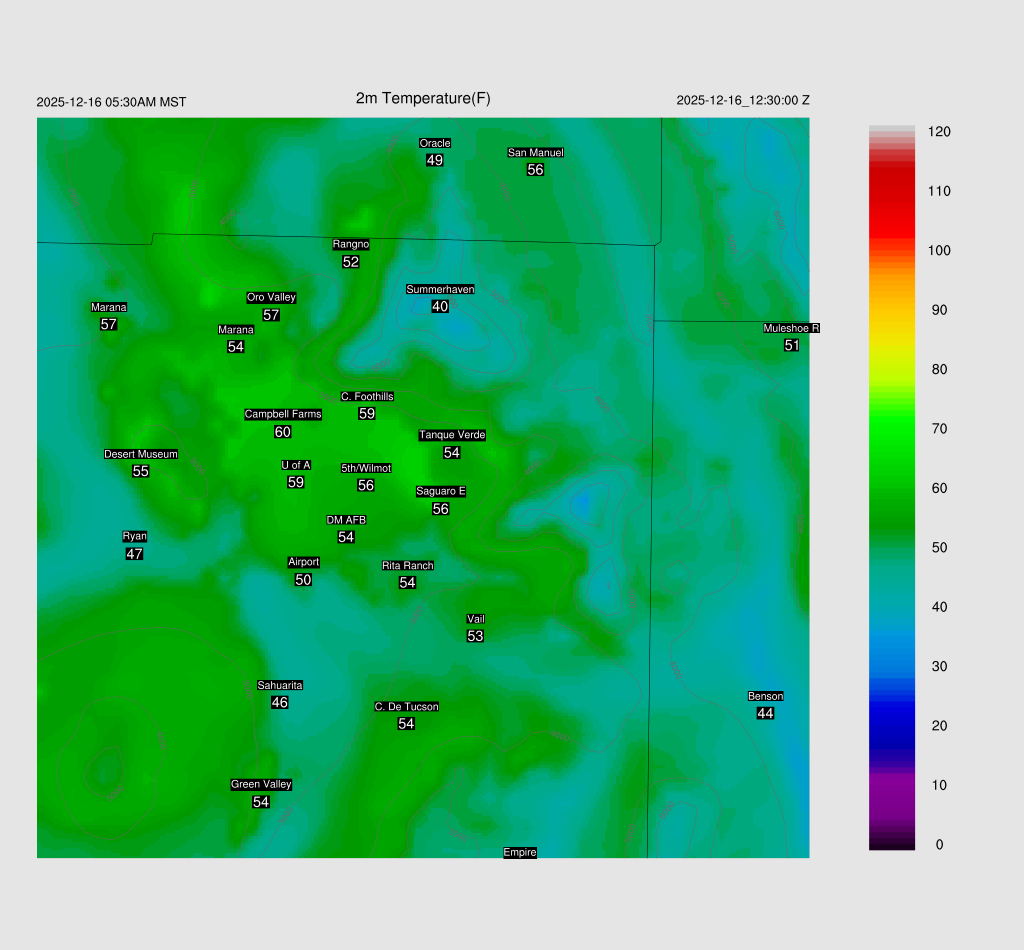The width and height of the screenshot is (1024, 950).
Task: Click the 2m Temperature(F) map title
Action: (x=423, y=98)
